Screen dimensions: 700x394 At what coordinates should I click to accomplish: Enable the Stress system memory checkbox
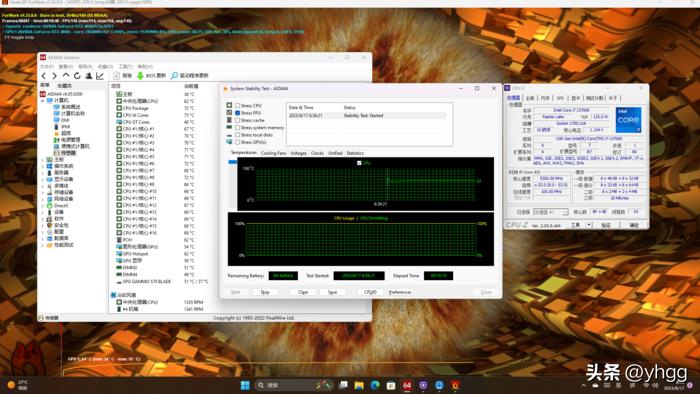[x=238, y=128]
